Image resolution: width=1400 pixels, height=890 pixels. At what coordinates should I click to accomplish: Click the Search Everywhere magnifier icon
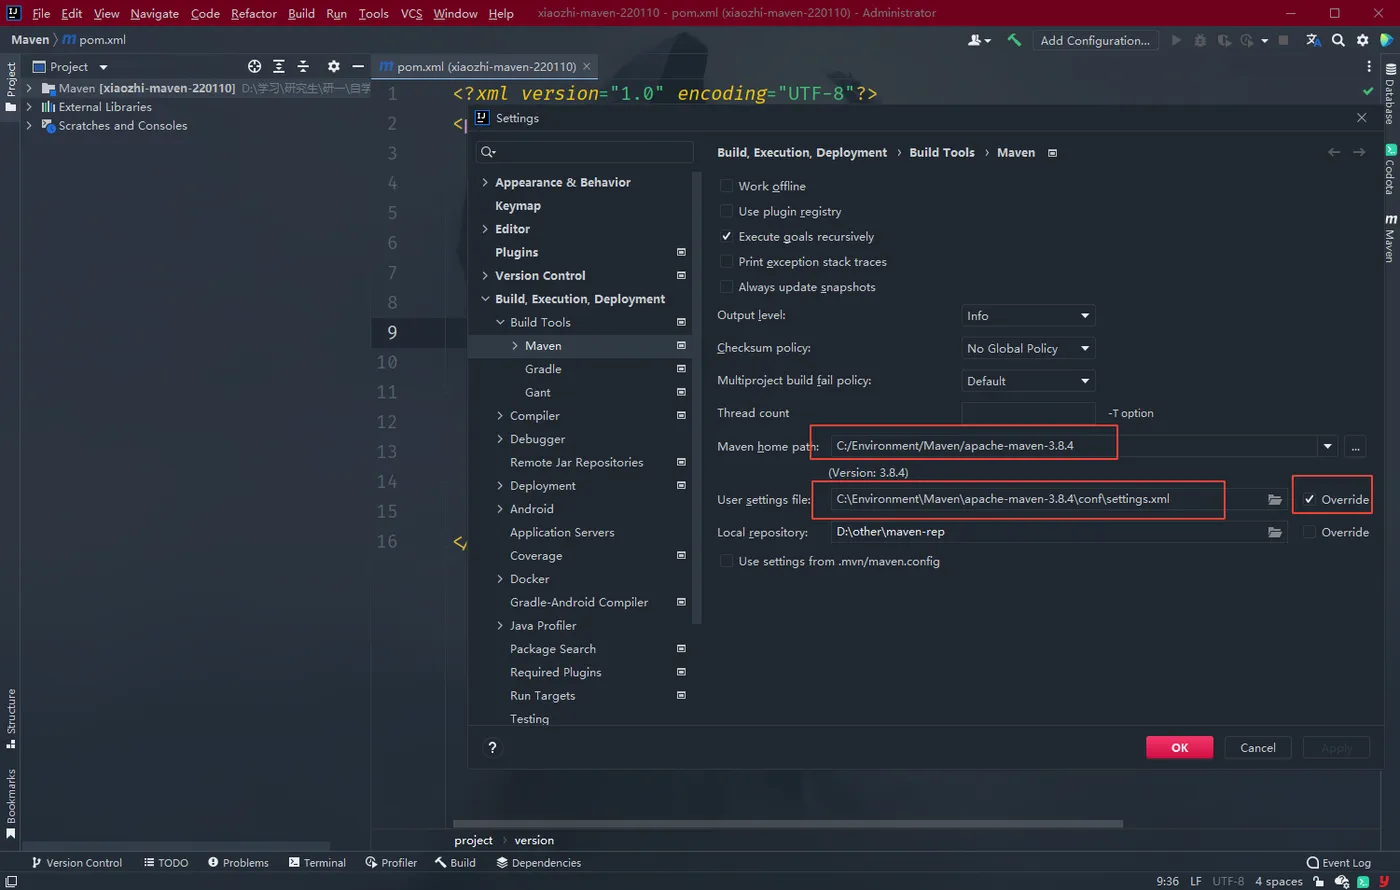click(x=1338, y=40)
